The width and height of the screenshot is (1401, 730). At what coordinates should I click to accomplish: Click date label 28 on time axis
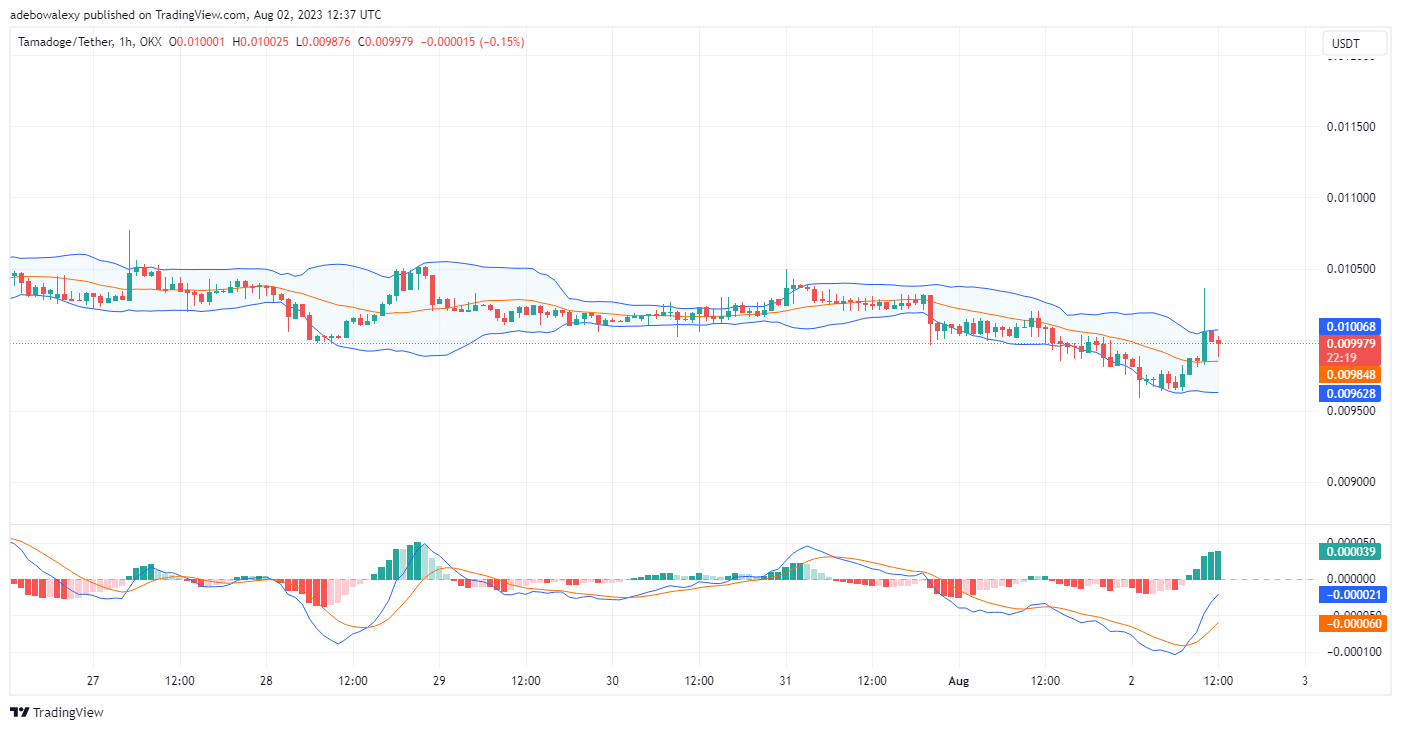click(x=266, y=680)
